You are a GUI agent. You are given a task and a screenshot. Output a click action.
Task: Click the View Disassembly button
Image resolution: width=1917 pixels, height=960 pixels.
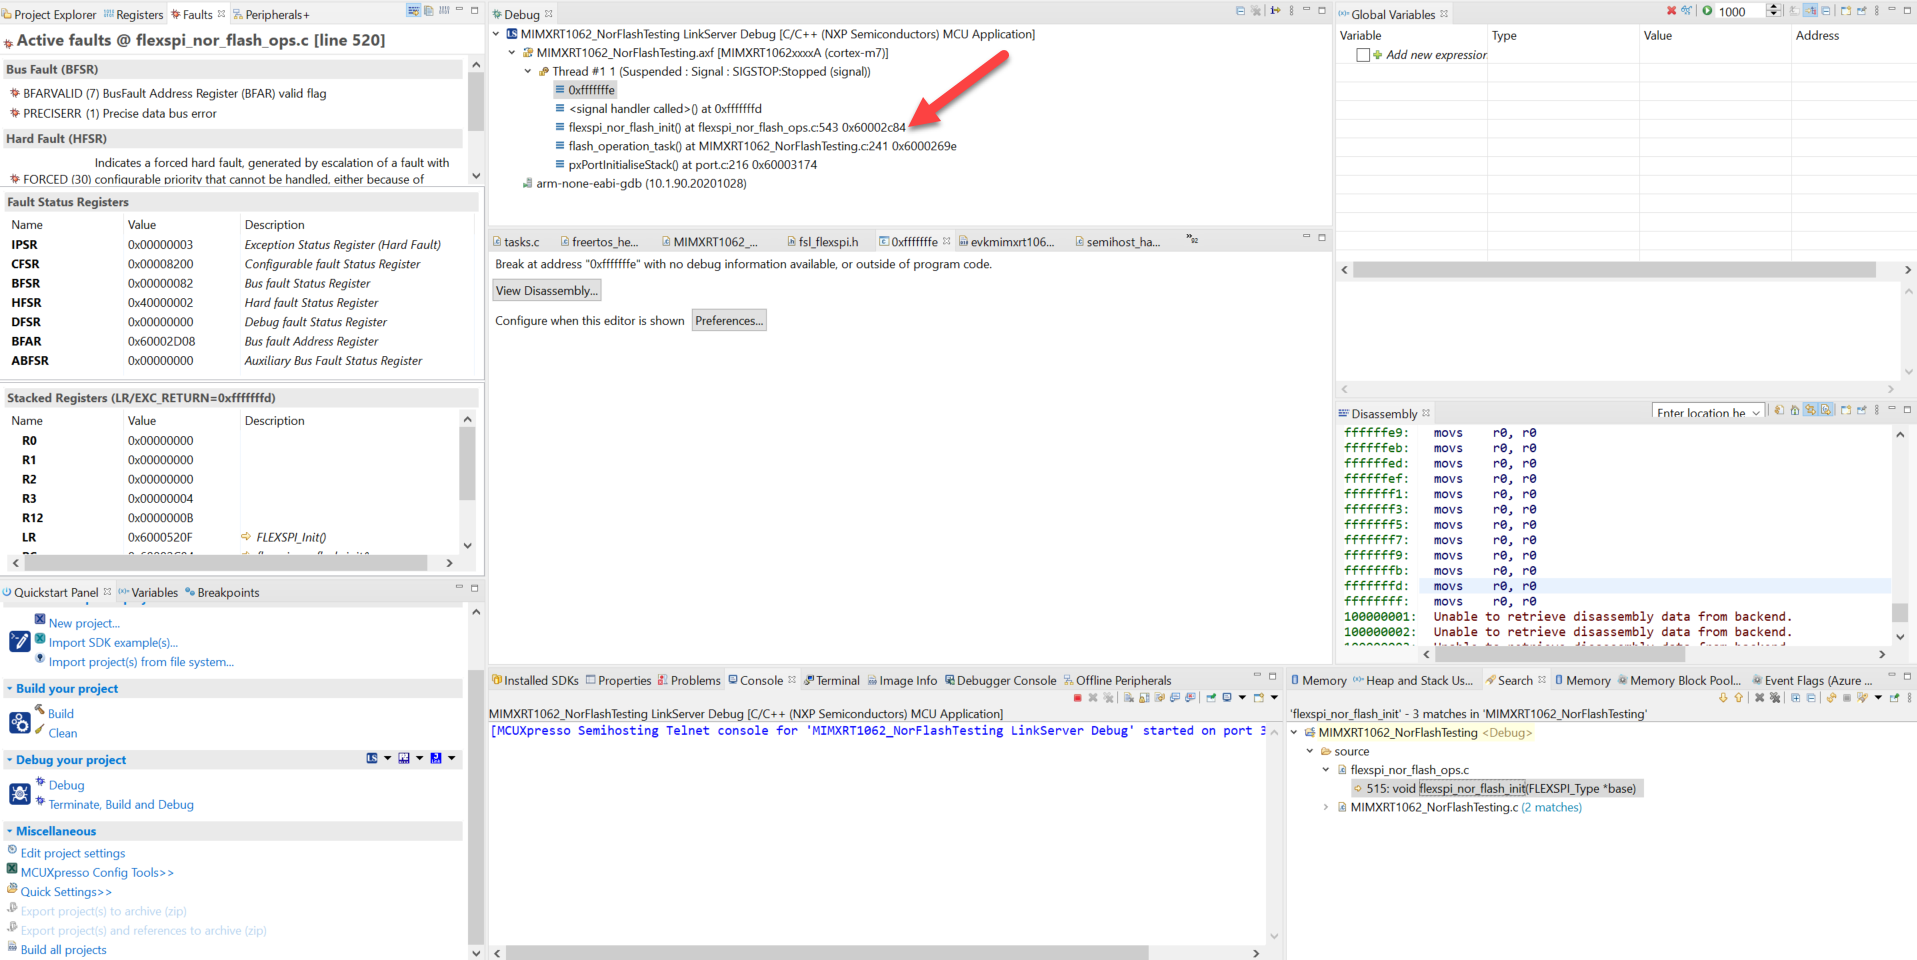[x=546, y=290]
